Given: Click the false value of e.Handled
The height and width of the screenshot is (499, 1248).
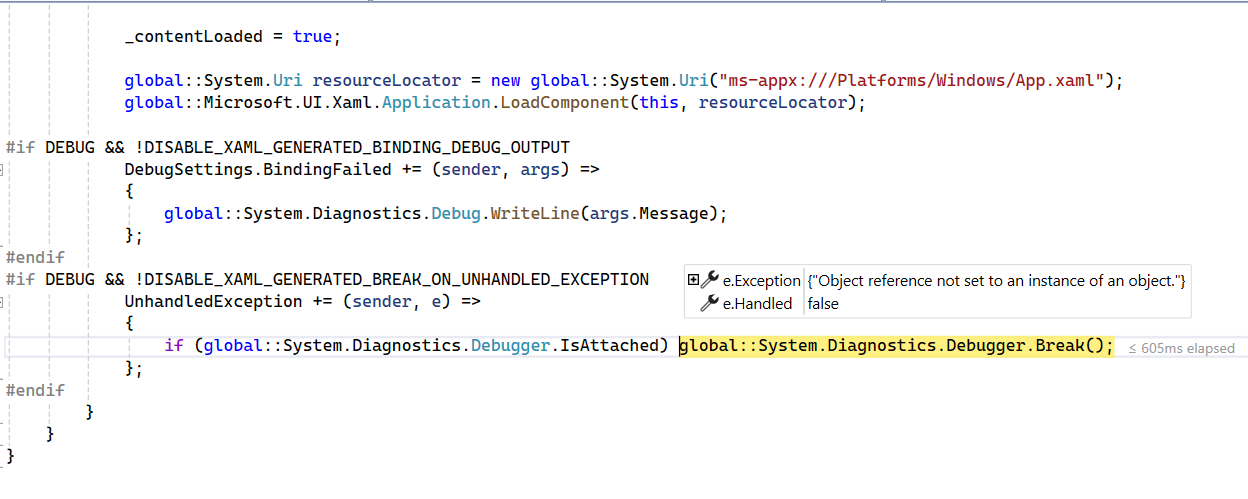Looking at the screenshot, I should 823,303.
